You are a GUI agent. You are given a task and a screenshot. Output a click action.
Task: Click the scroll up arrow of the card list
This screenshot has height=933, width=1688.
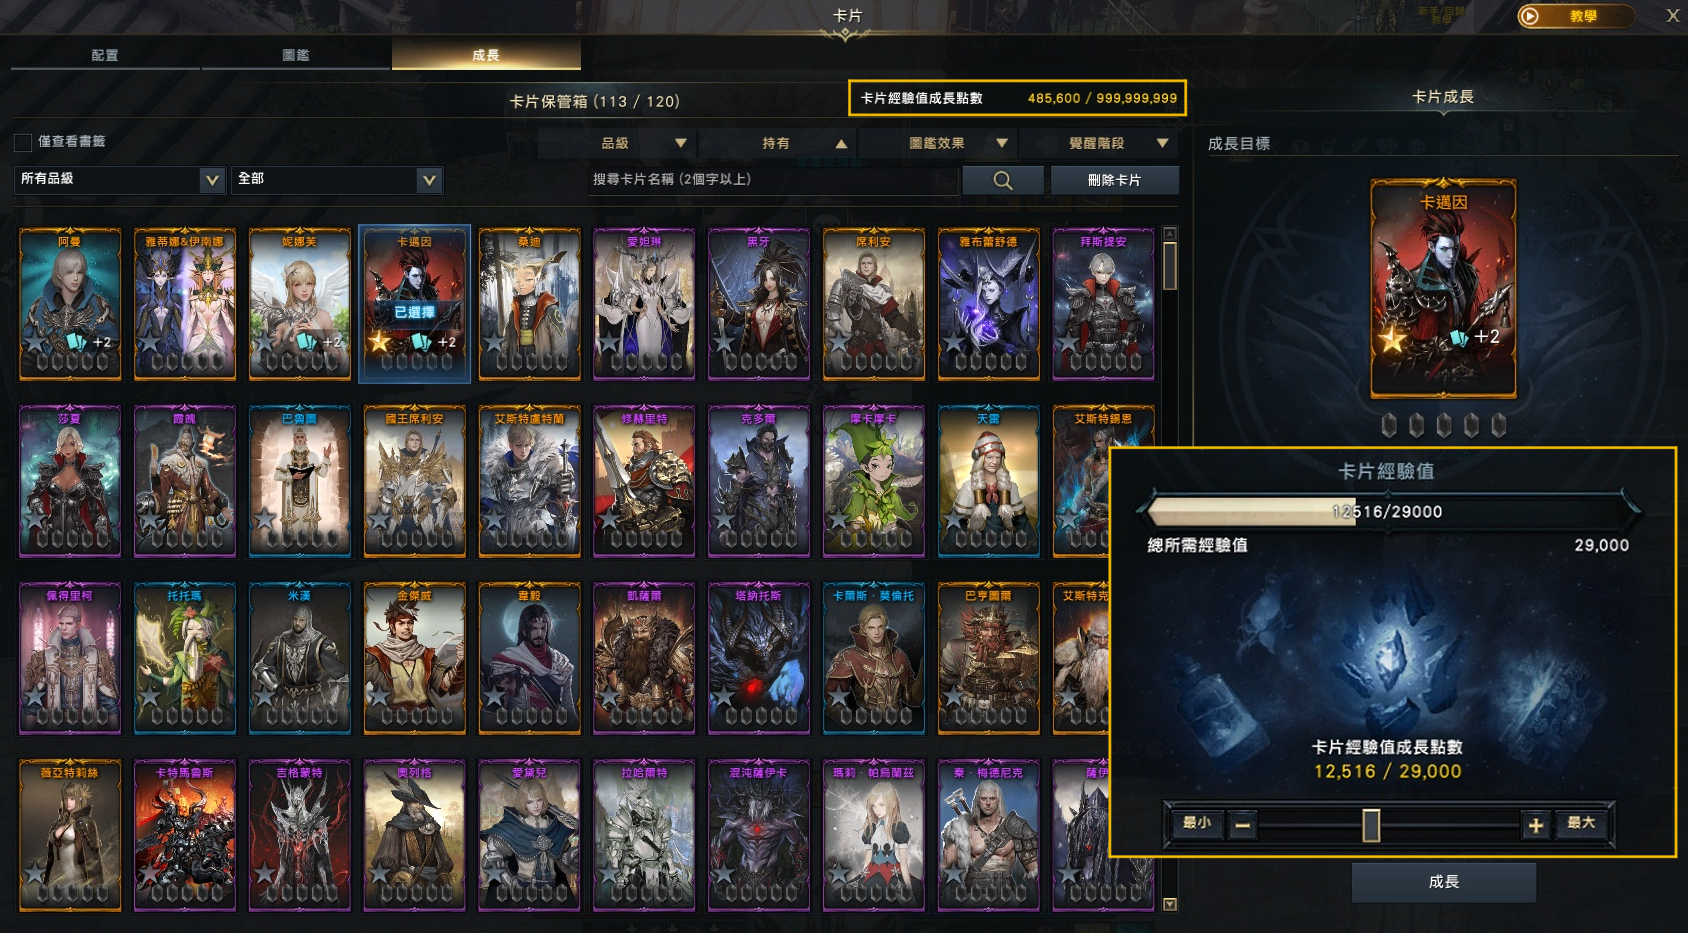tap(1170, 234)
